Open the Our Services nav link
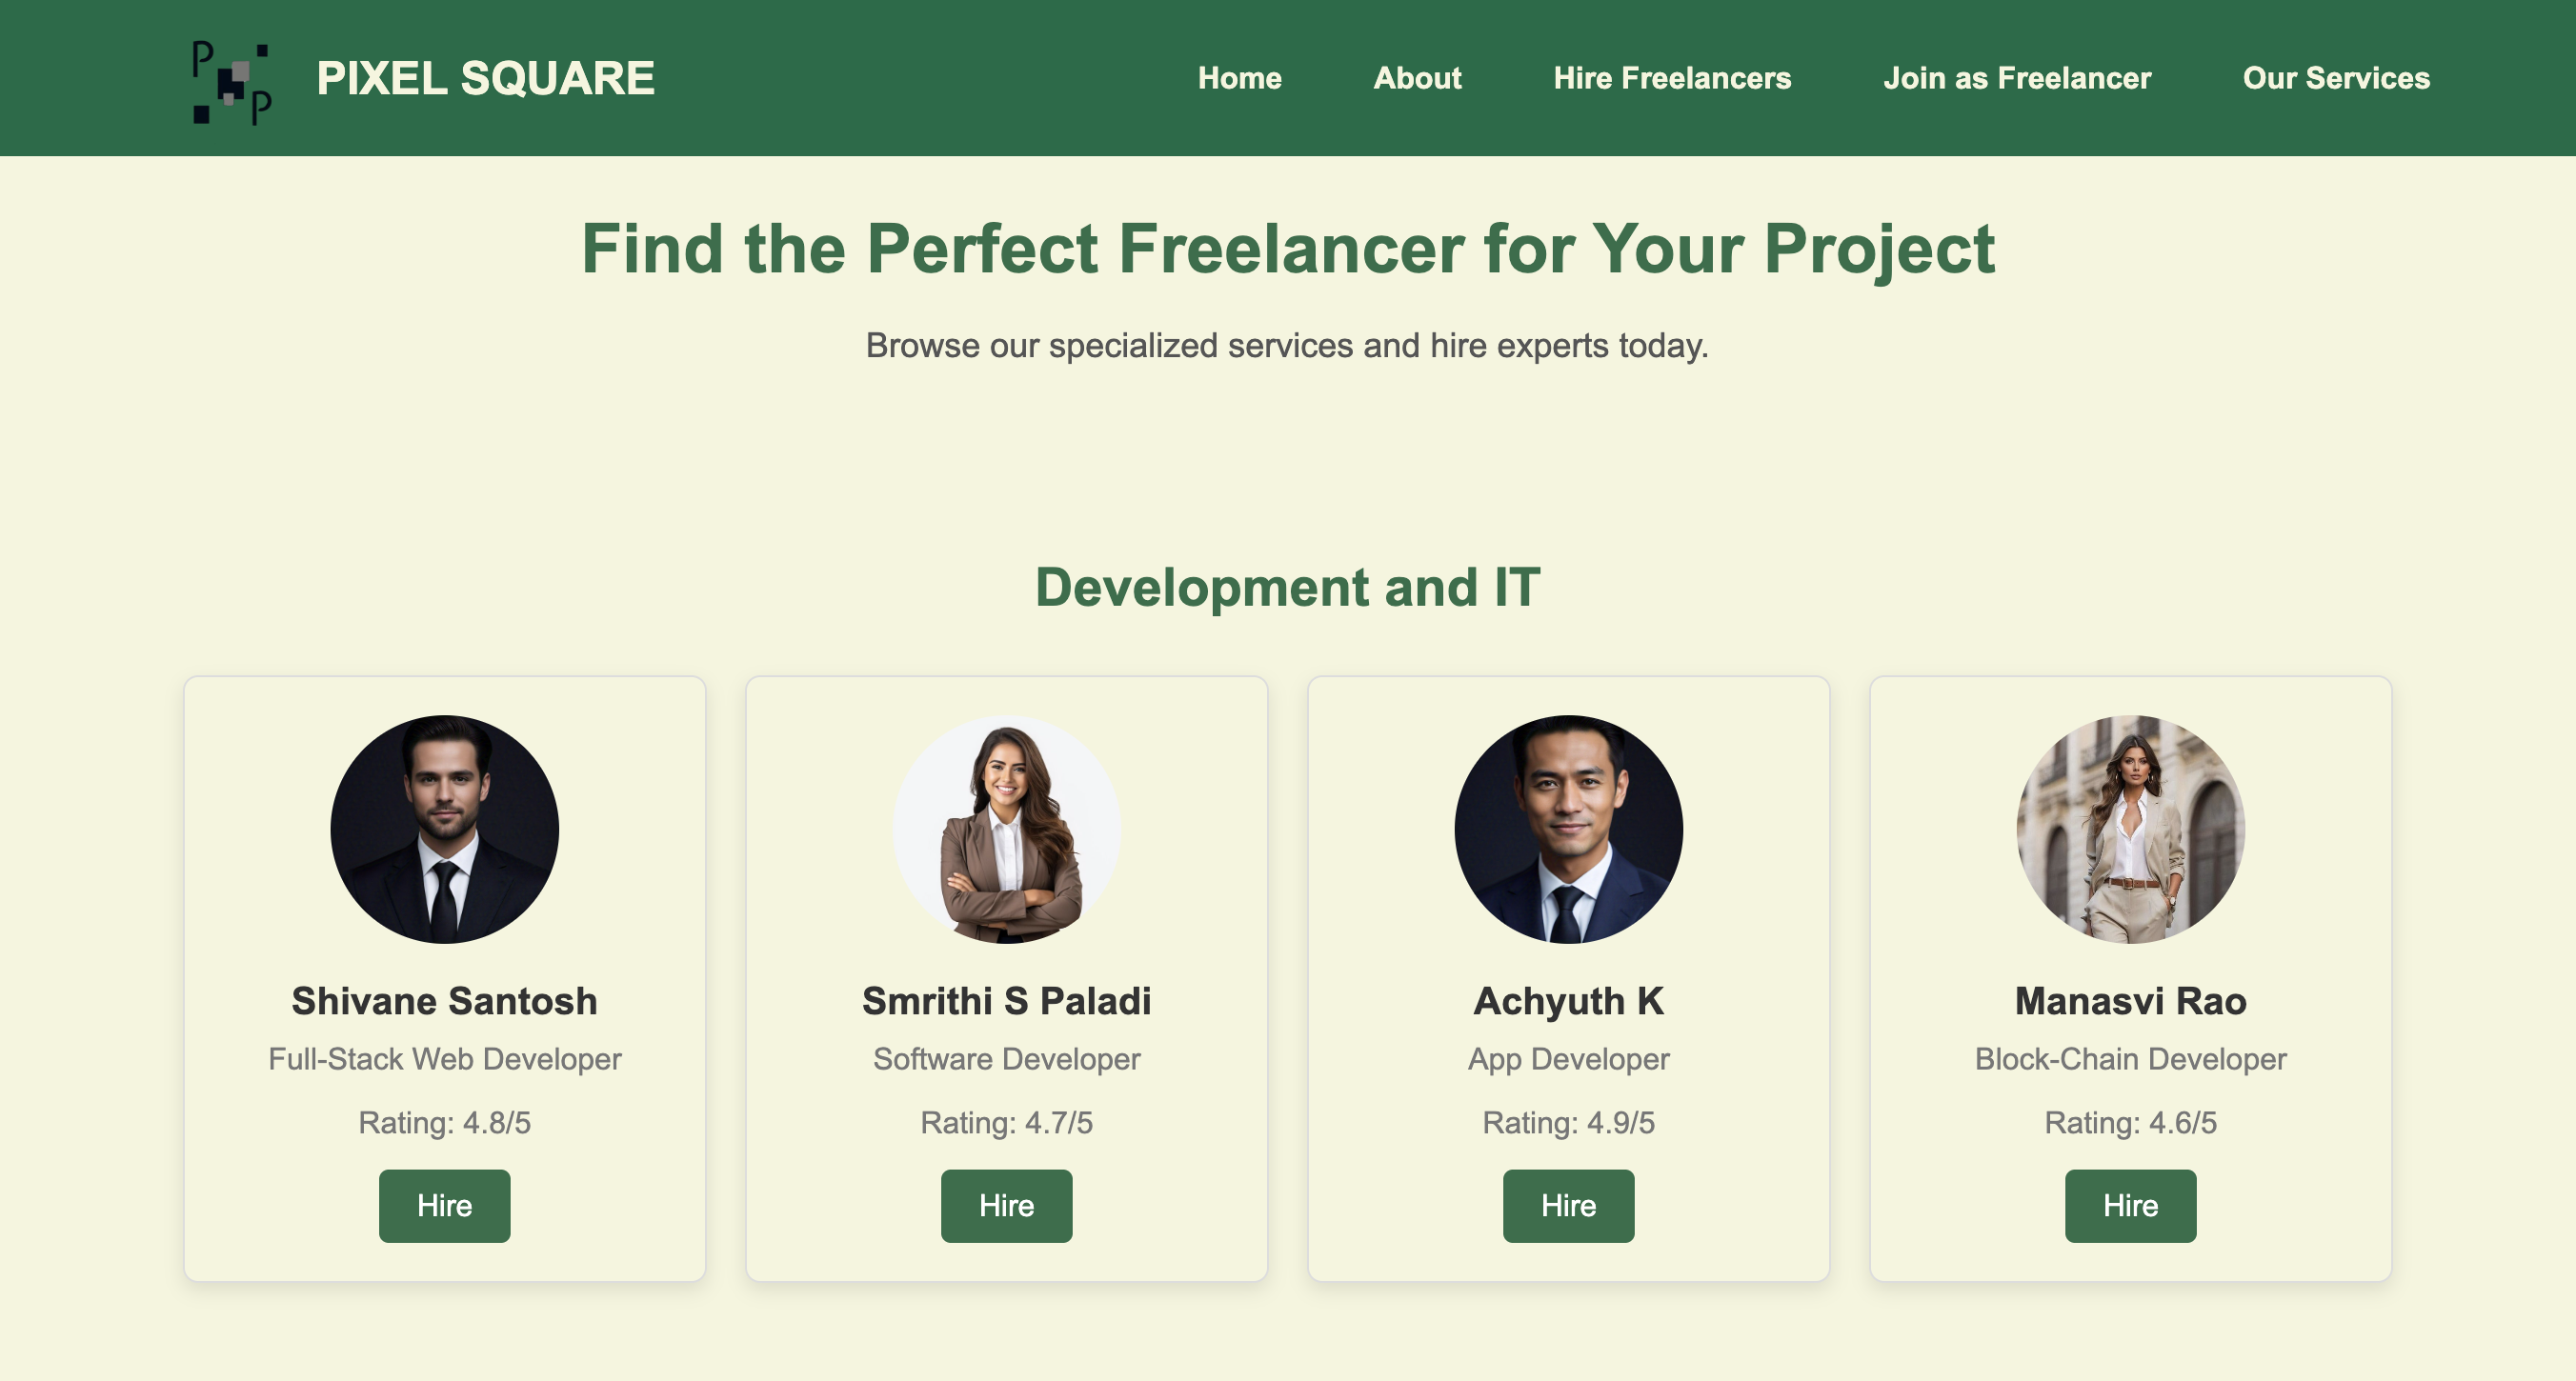This screenshot has height=1381, width=2576. coord(2335,78)
